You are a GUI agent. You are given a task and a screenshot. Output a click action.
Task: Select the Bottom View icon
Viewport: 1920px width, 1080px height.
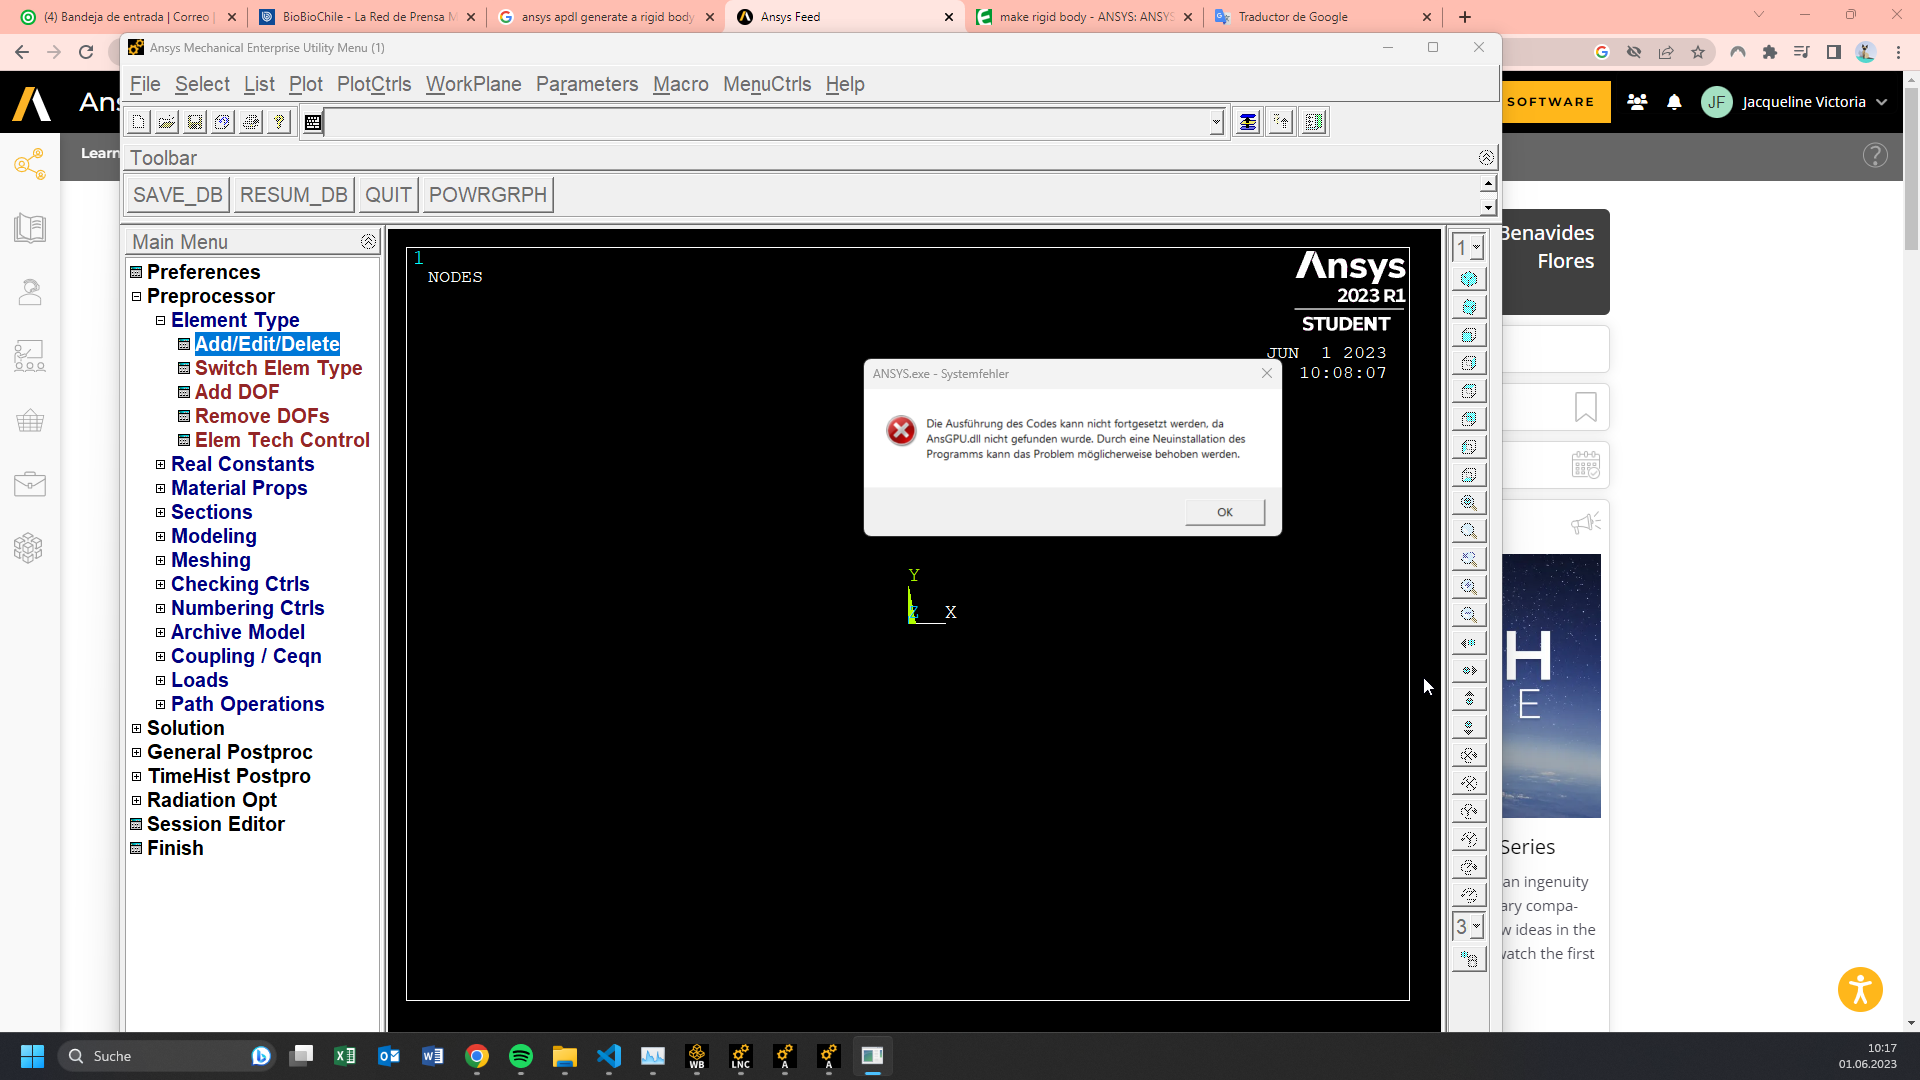pyautogui.click(x=1469, y=475)
